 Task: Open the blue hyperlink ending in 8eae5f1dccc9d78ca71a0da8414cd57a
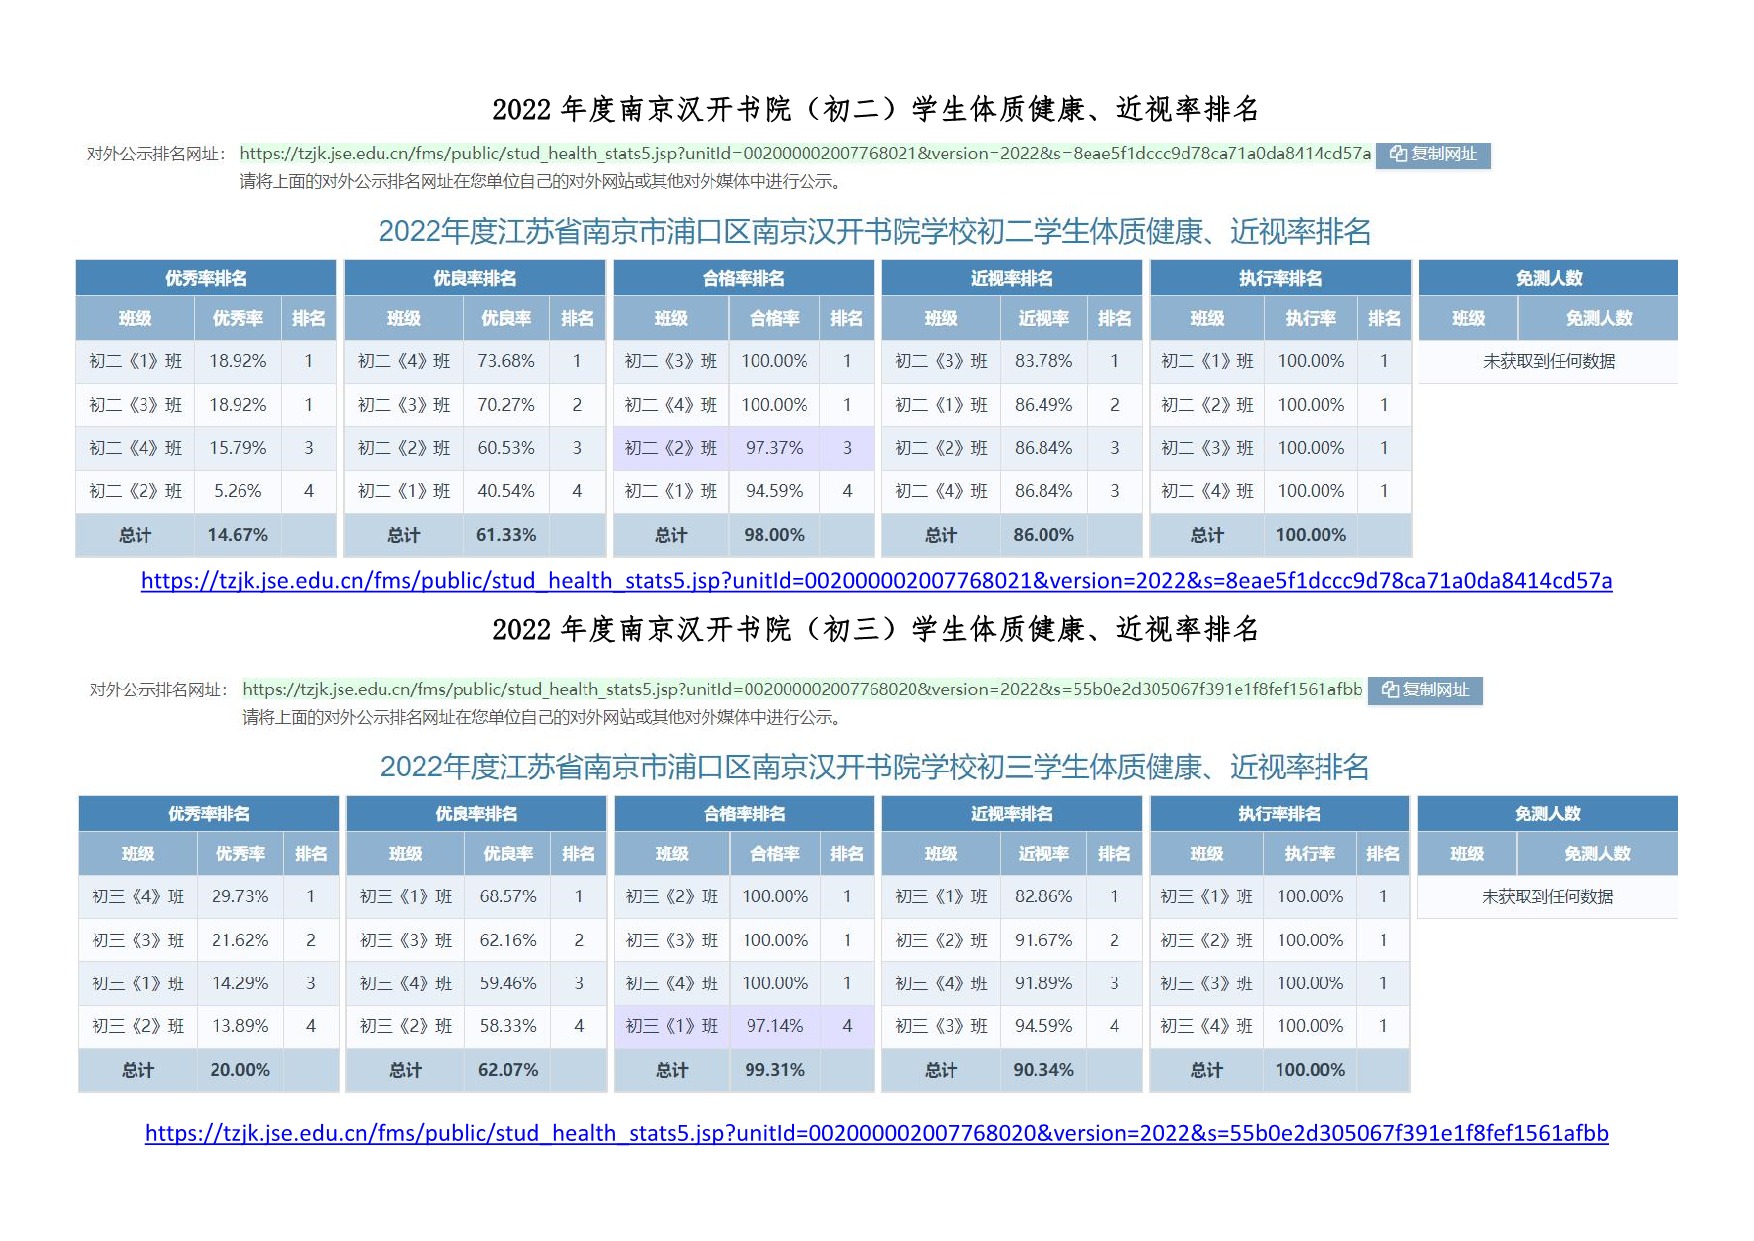point(876,581)
